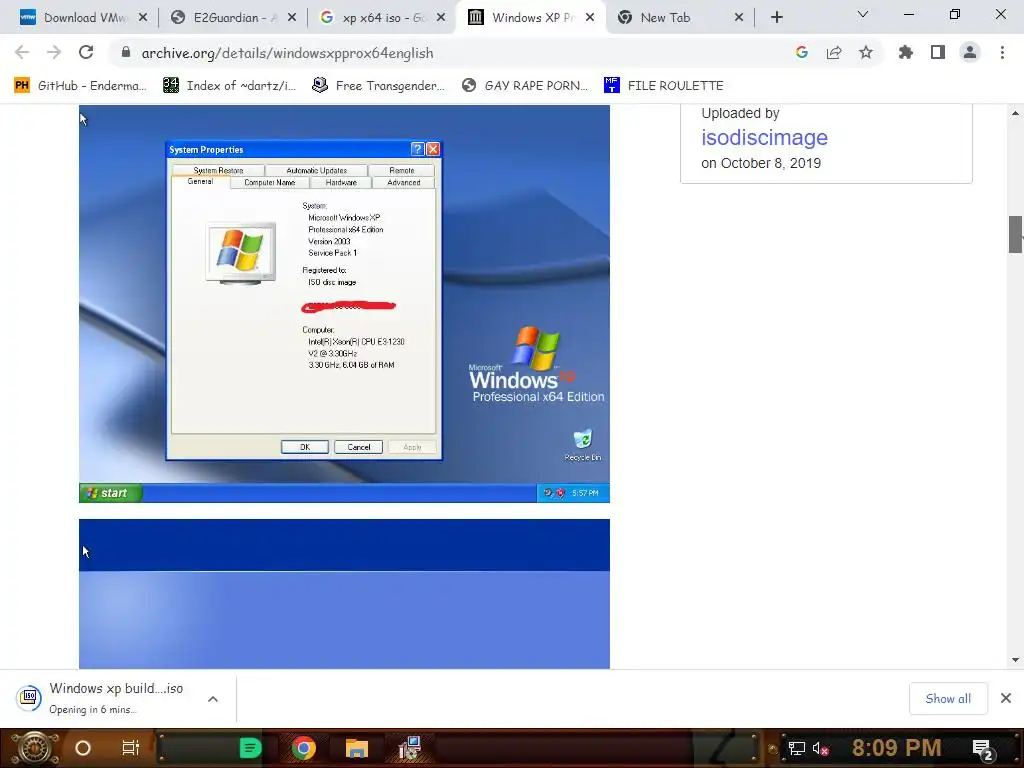The width and height of the screenshot is (1024, 768).
Task: Expand the tab search chevron
Action: pos(863,14)
